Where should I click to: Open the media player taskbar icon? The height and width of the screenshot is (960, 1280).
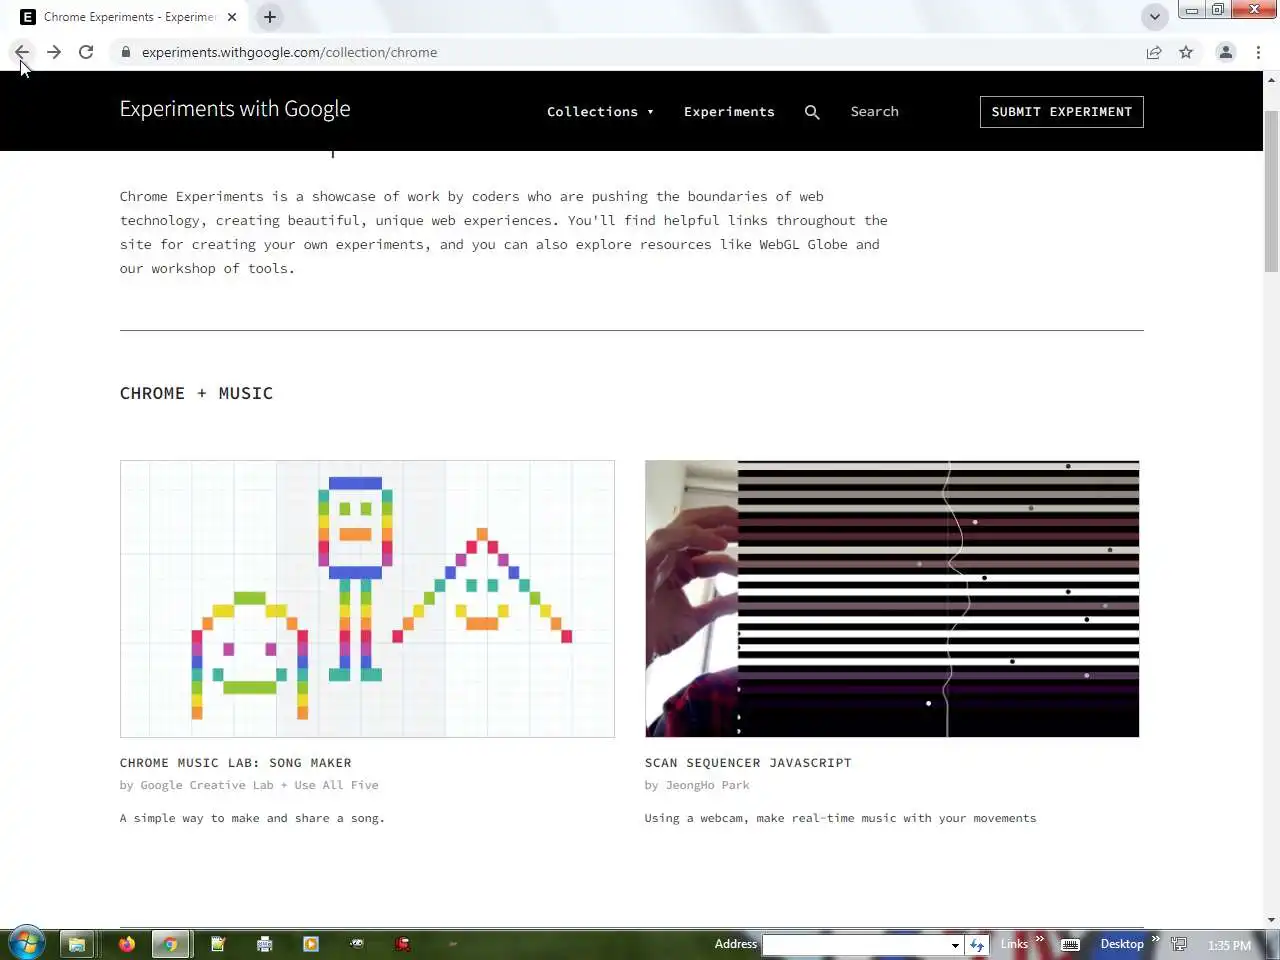click(x=311, y=944)
